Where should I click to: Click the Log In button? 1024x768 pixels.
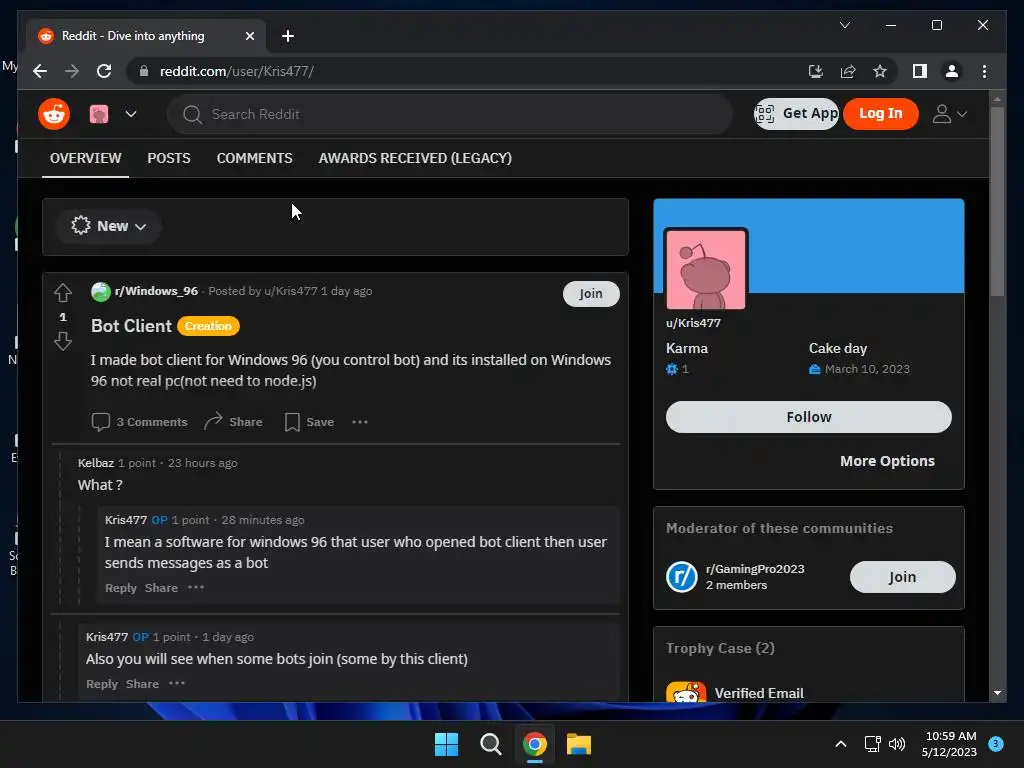[x=880, y=114]
